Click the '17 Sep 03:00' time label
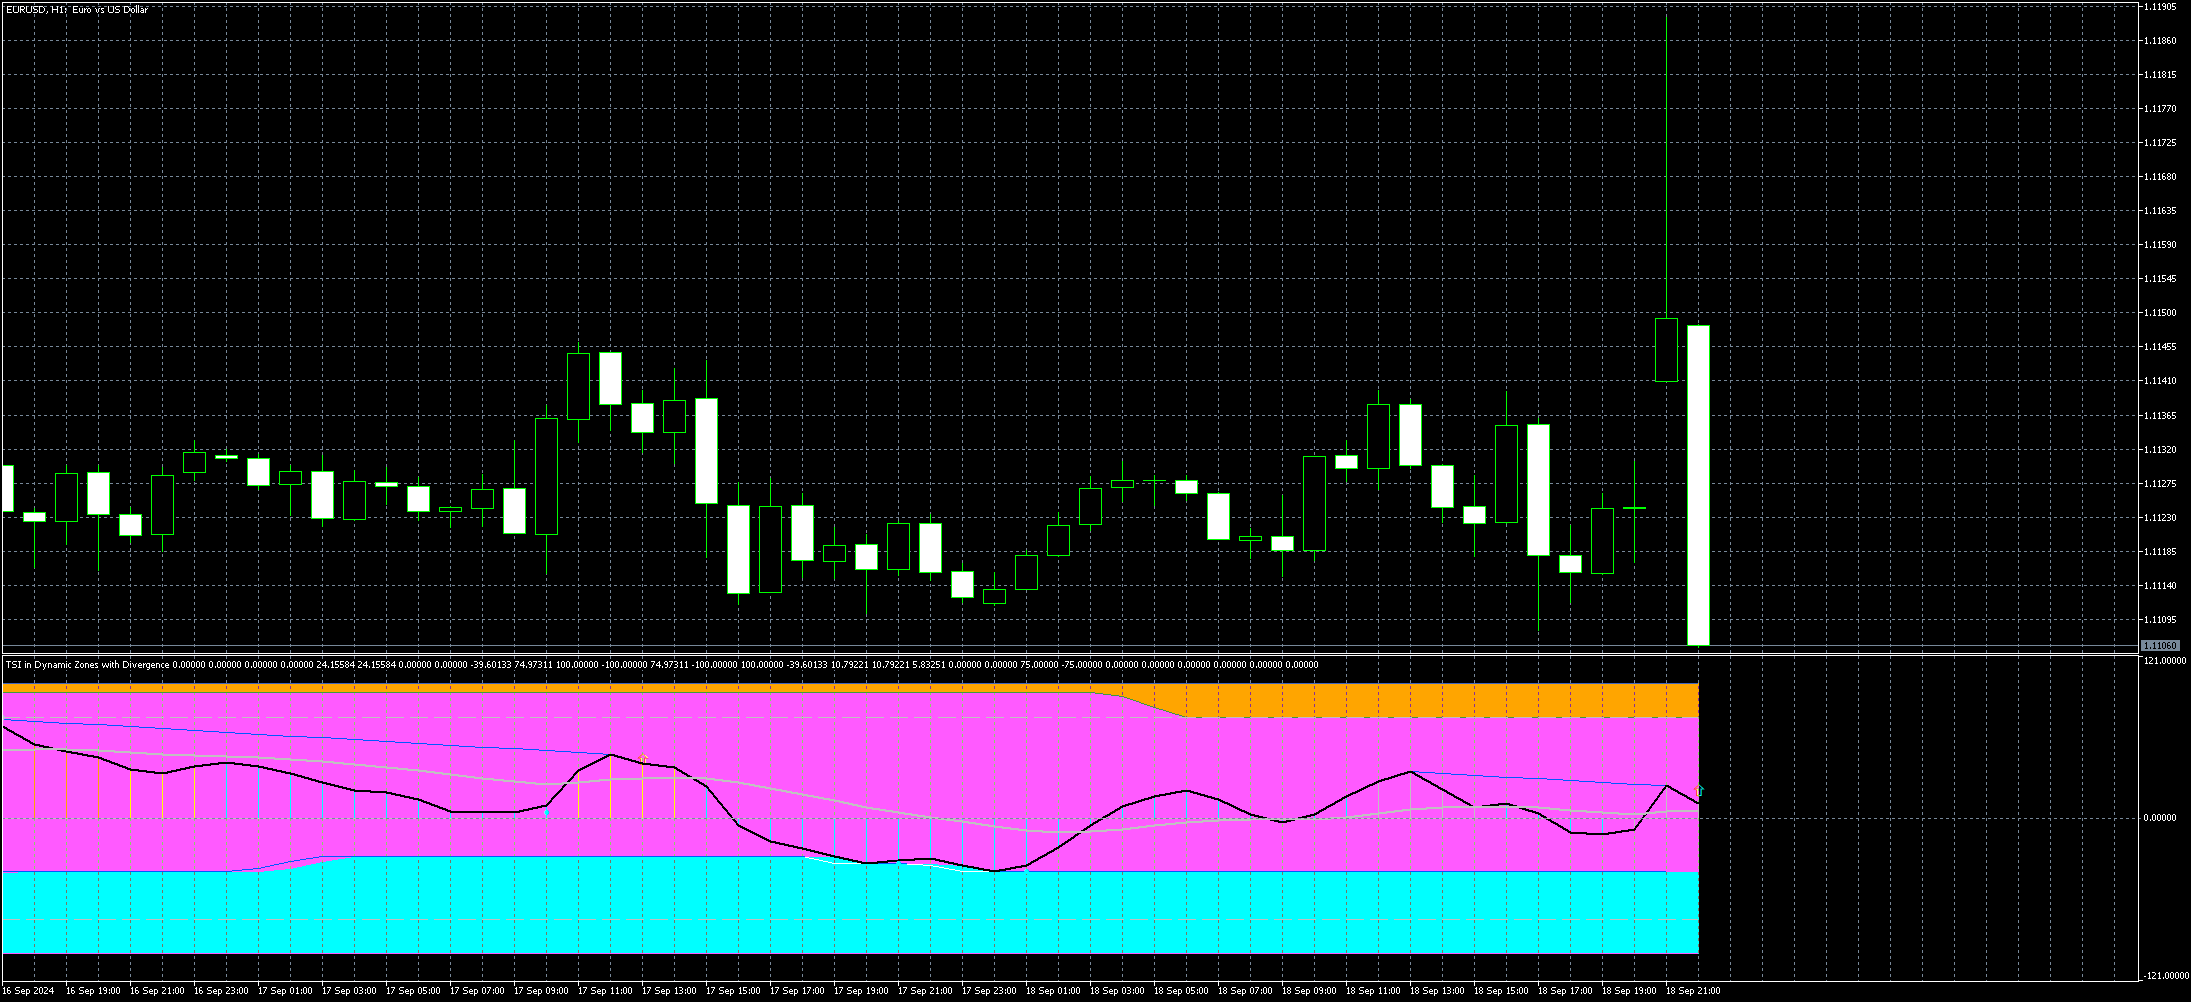Screen dimensions: 2191x1002 [349, 991]
